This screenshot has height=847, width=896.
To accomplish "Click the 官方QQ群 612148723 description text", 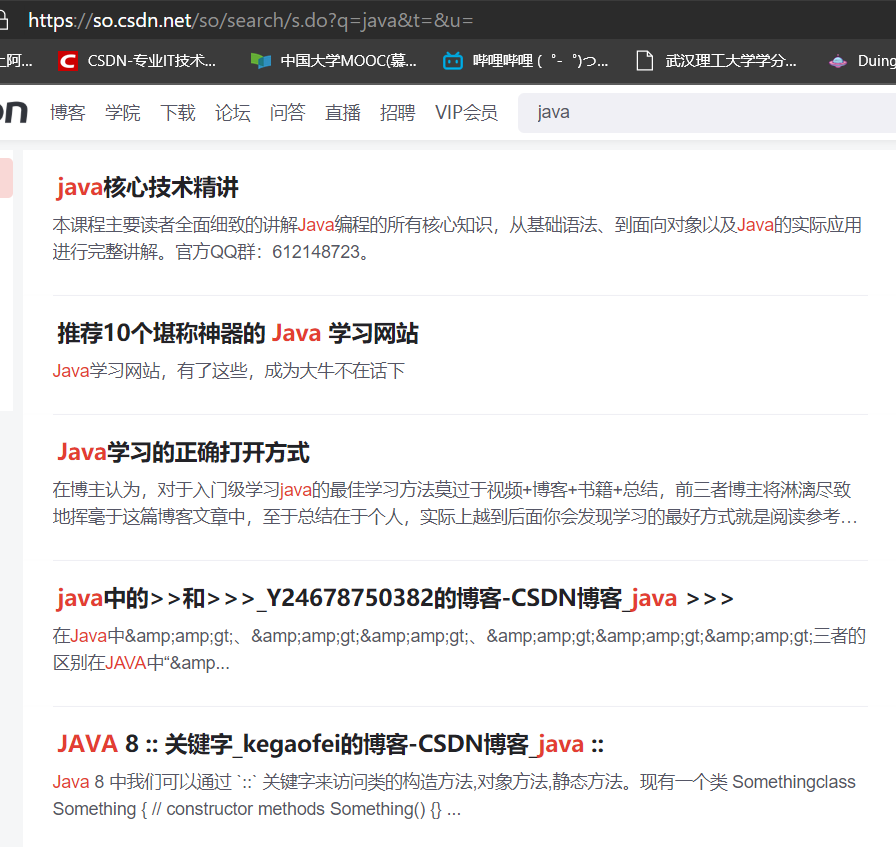I will click(x=213, y=252).
